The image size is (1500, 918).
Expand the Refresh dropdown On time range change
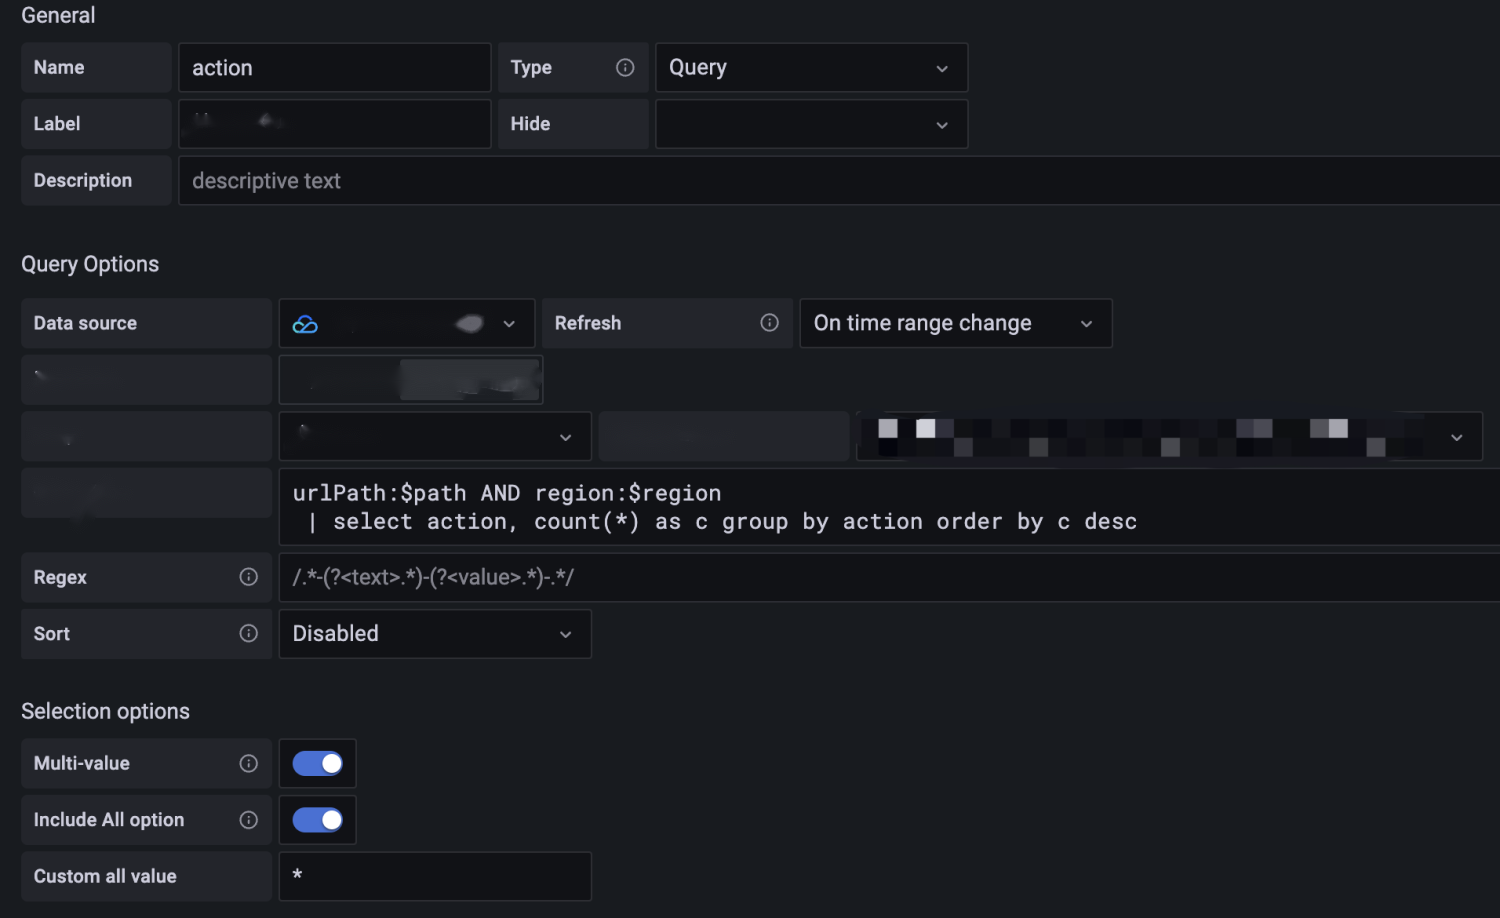click(955, 323)
